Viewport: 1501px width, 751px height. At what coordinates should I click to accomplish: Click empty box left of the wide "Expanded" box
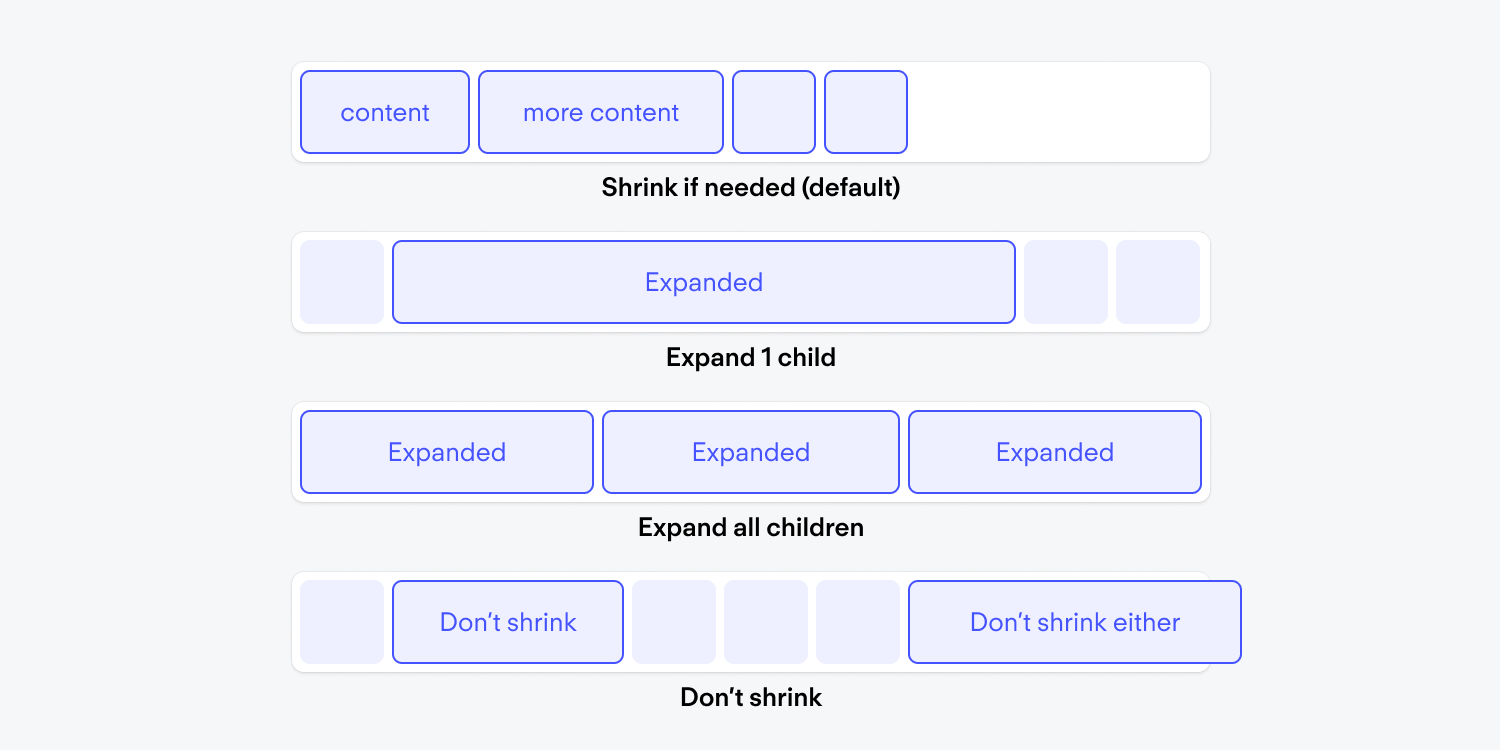point(342,282)
